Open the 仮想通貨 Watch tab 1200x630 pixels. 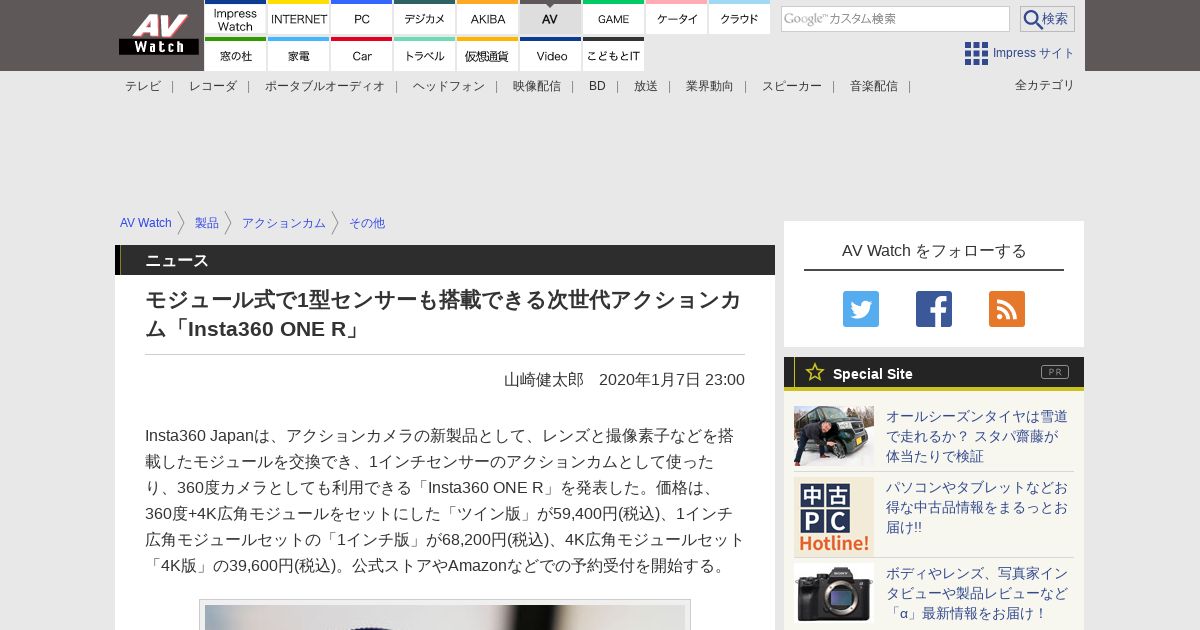pos(488,55)
